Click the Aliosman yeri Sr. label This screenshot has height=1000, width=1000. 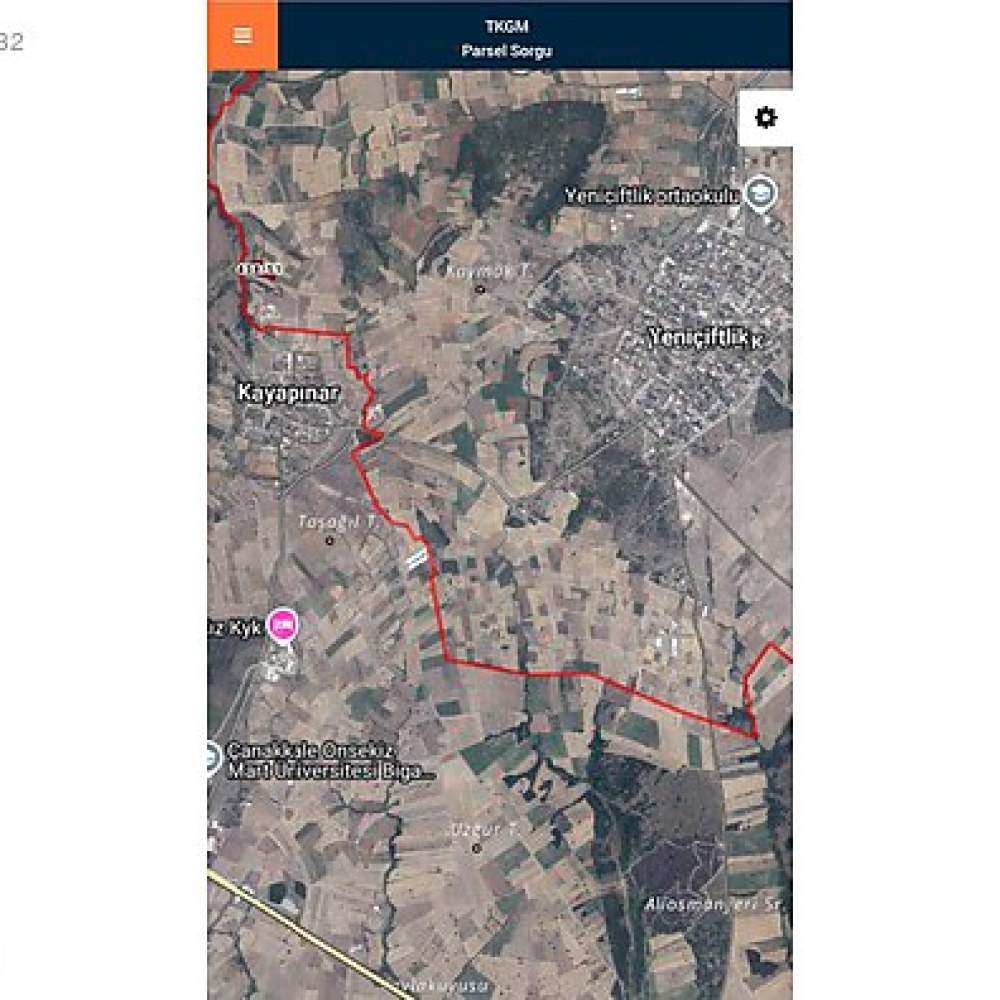713,904
